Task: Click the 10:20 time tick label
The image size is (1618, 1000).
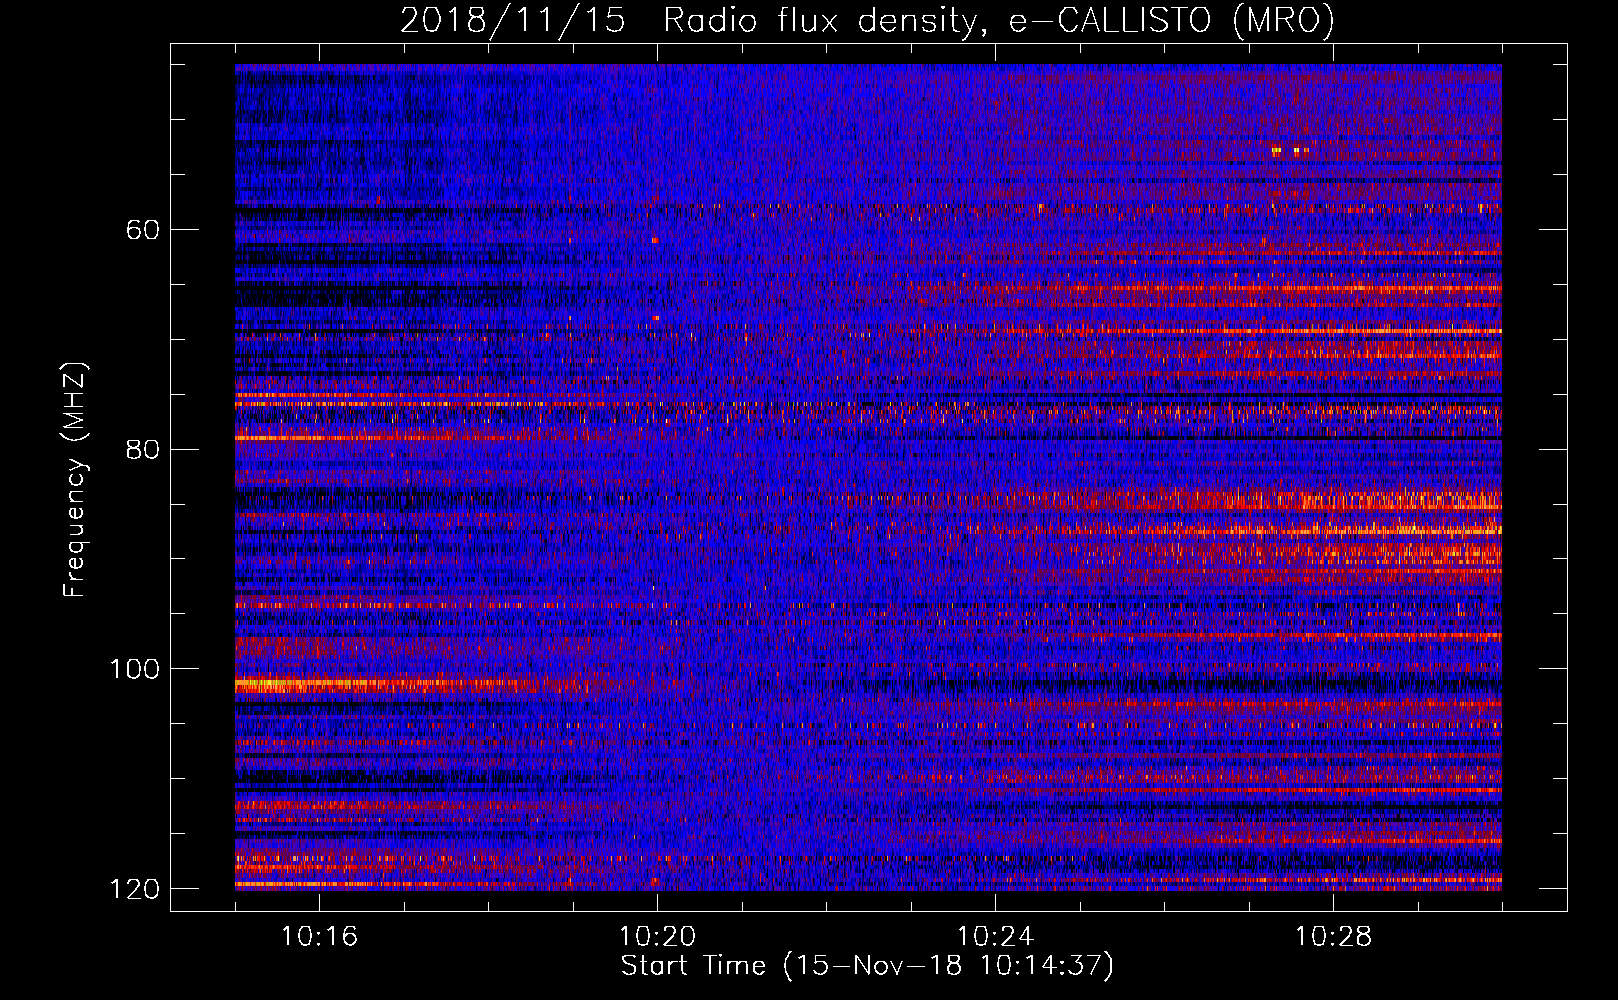Action: [x=657, y=936]
